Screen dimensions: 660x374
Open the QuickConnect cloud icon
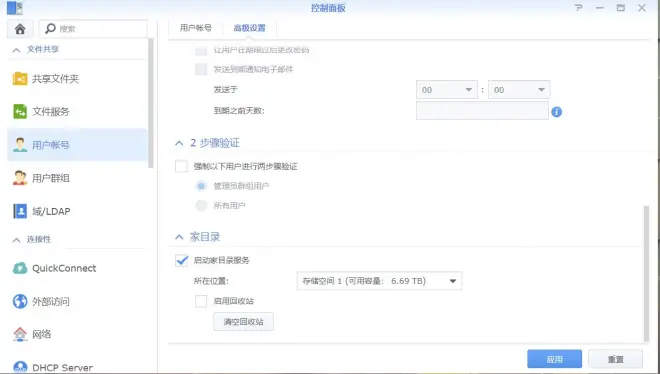coord(20,268)
